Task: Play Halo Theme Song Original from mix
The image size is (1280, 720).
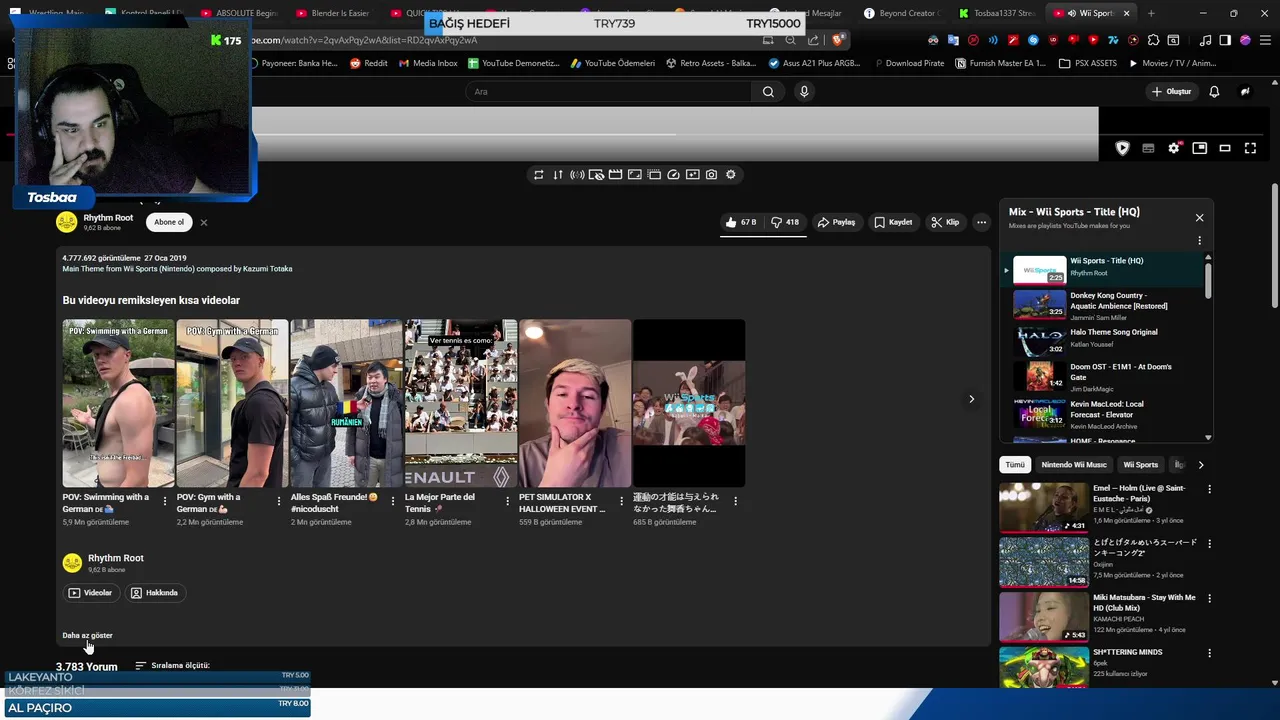Action: [x=1105, y=341]
